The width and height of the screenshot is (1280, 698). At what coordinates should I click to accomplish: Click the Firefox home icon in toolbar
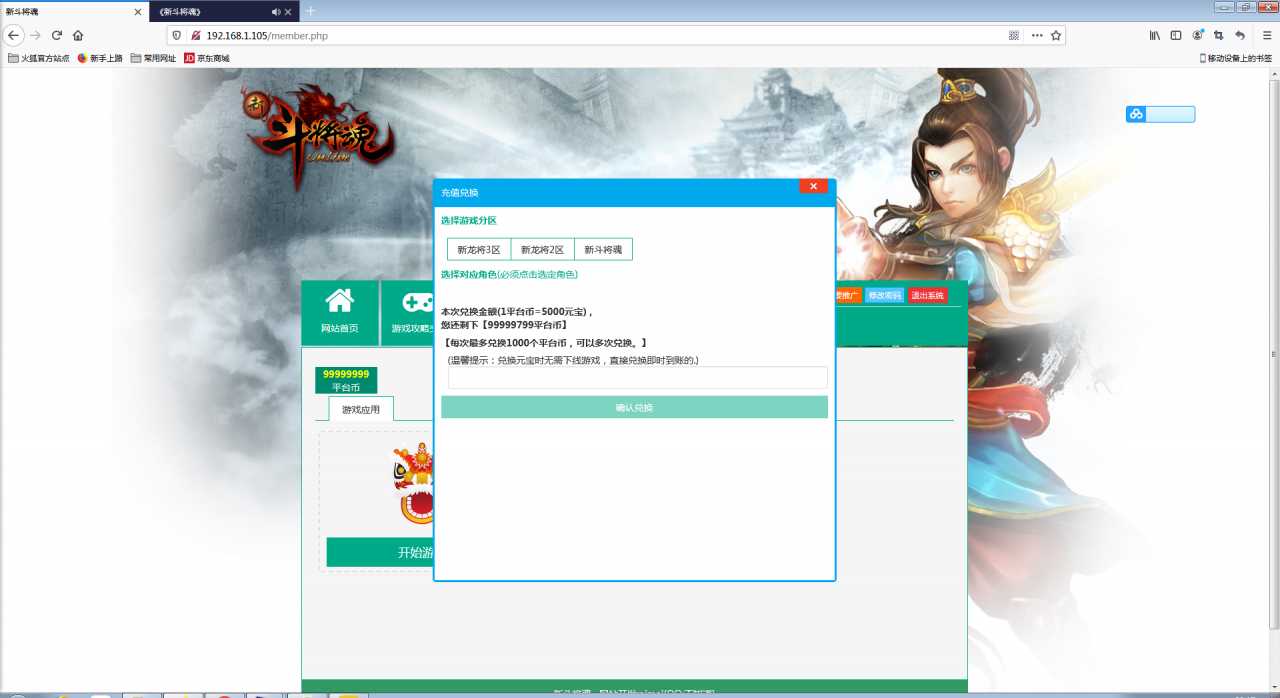coord(78,35)
